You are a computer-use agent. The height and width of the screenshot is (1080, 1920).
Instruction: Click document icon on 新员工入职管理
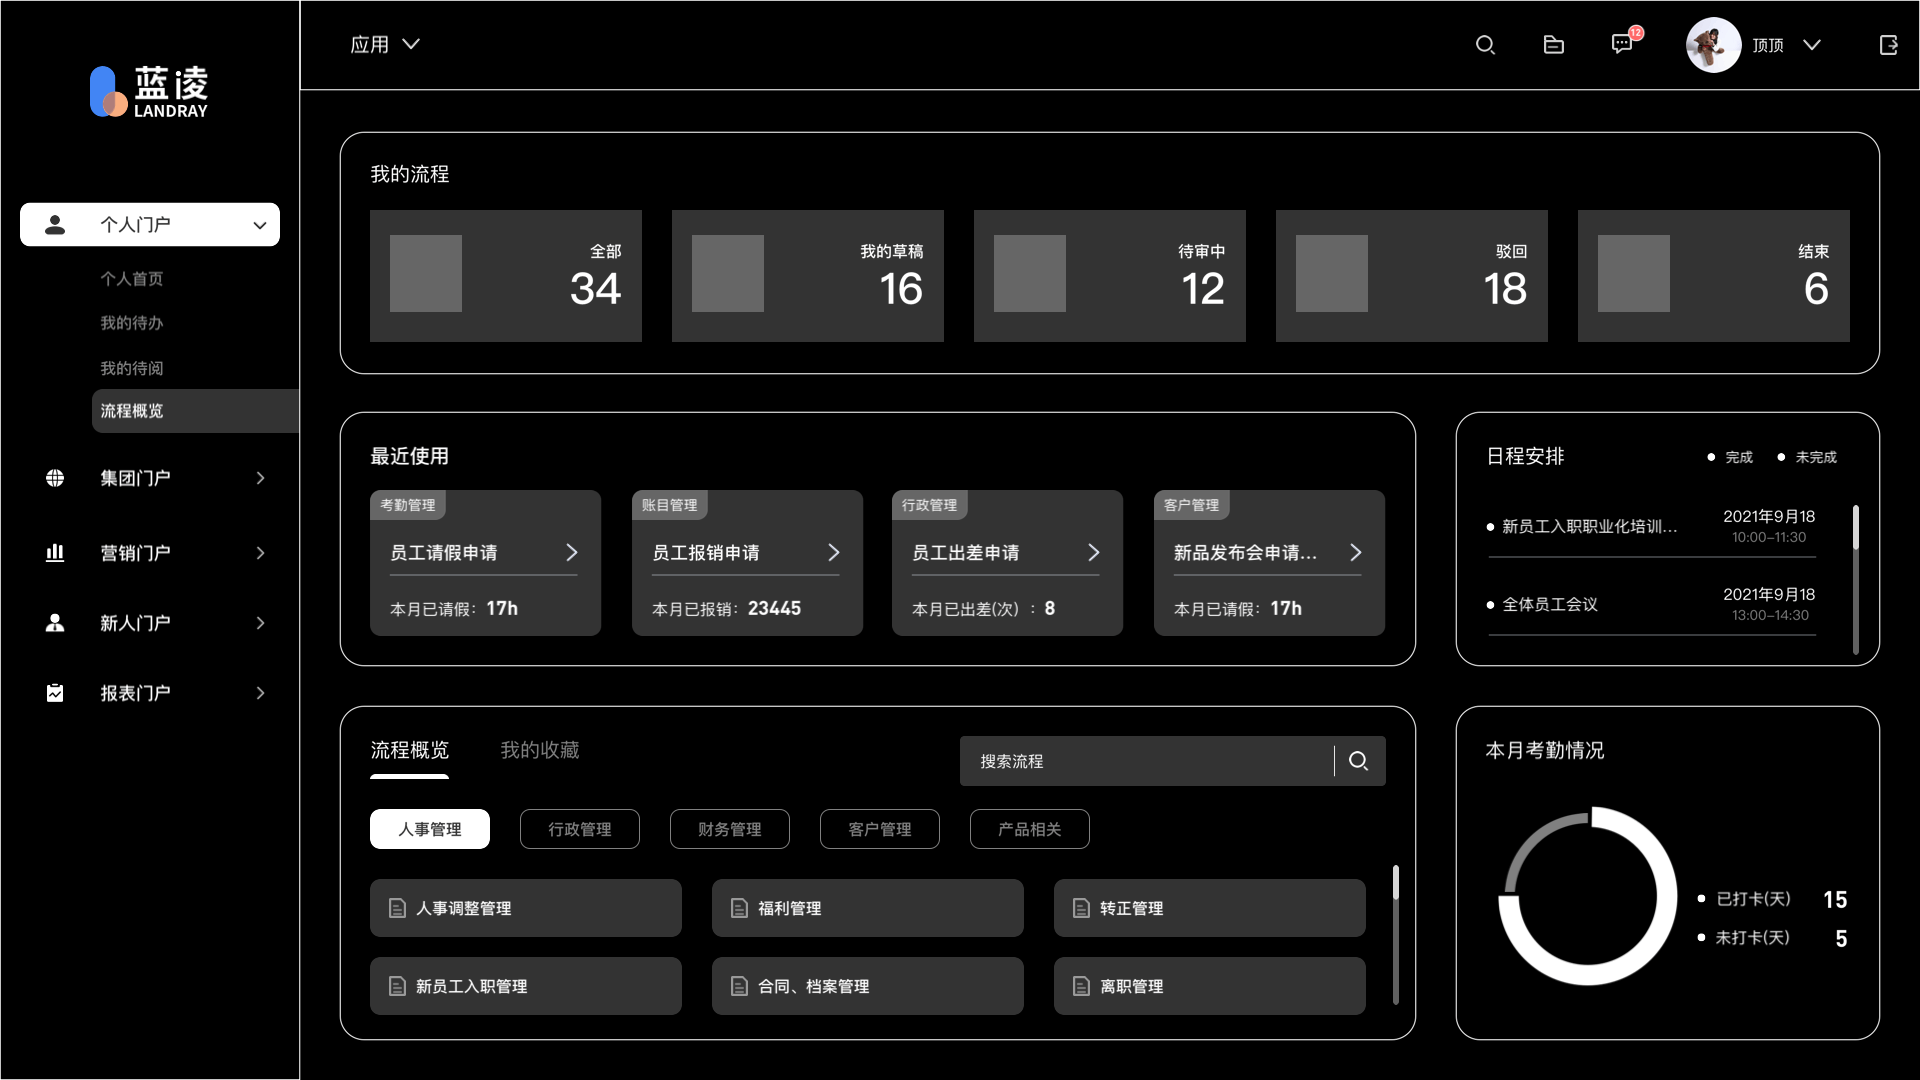[397, 986]
